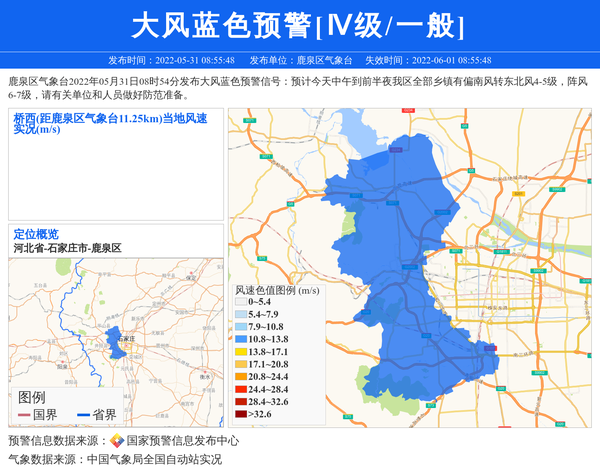Click the 河北省-石家庄市-鹿泉区 location label
600x471 pixels.
[x=68, y=247]
